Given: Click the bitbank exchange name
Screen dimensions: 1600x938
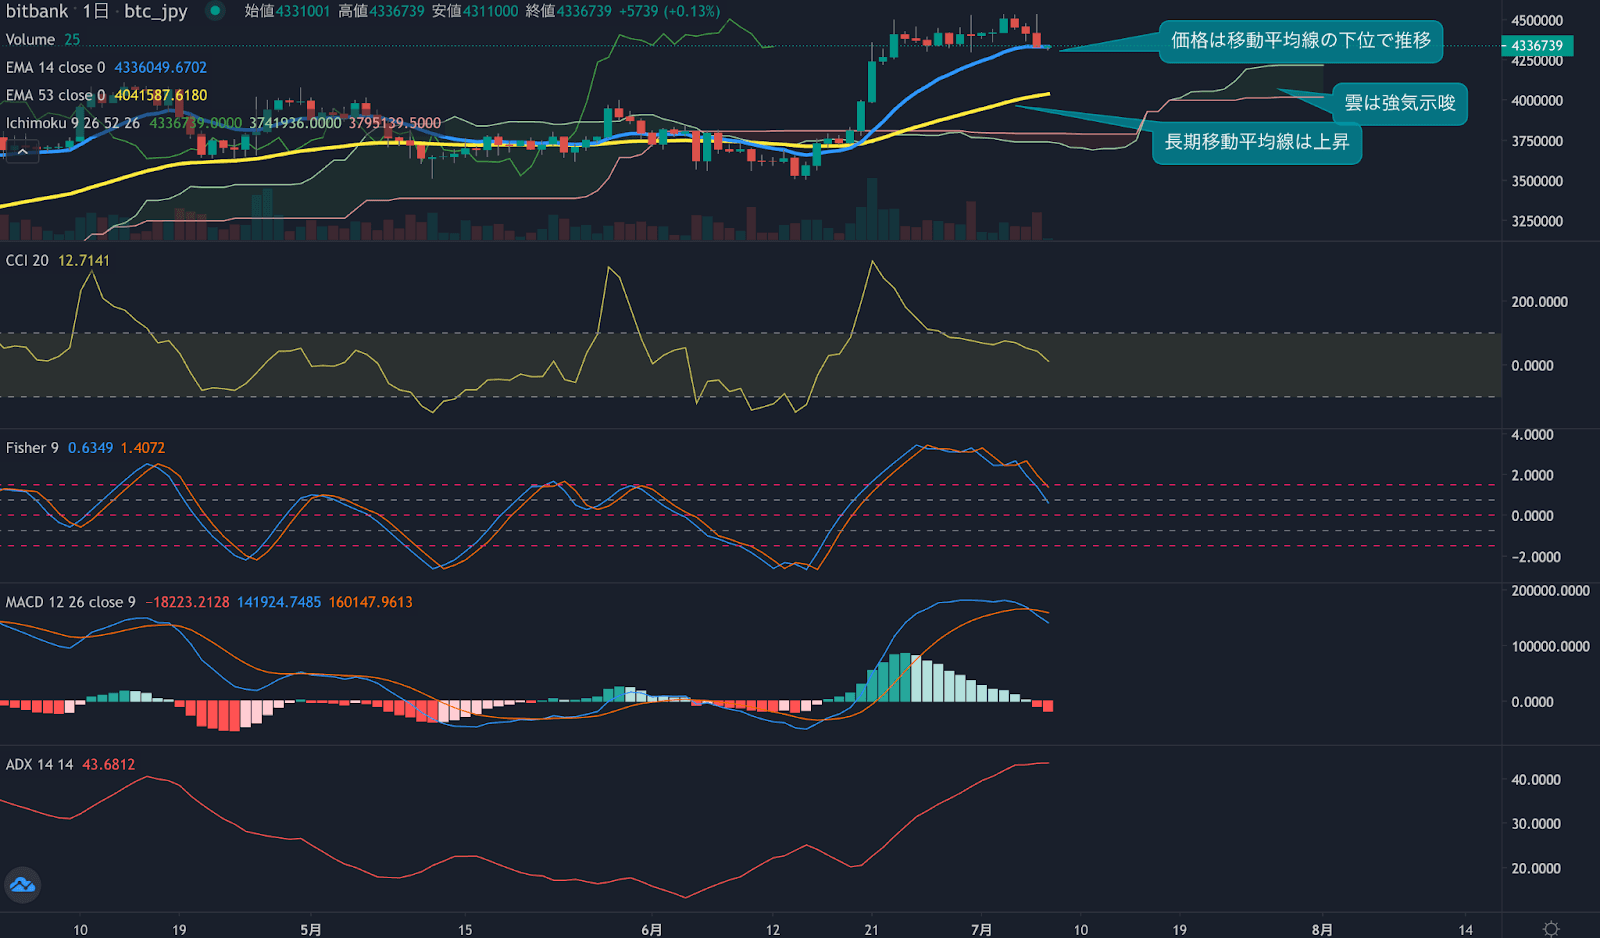Looking at the screenshot, I should tap(37, 11).
